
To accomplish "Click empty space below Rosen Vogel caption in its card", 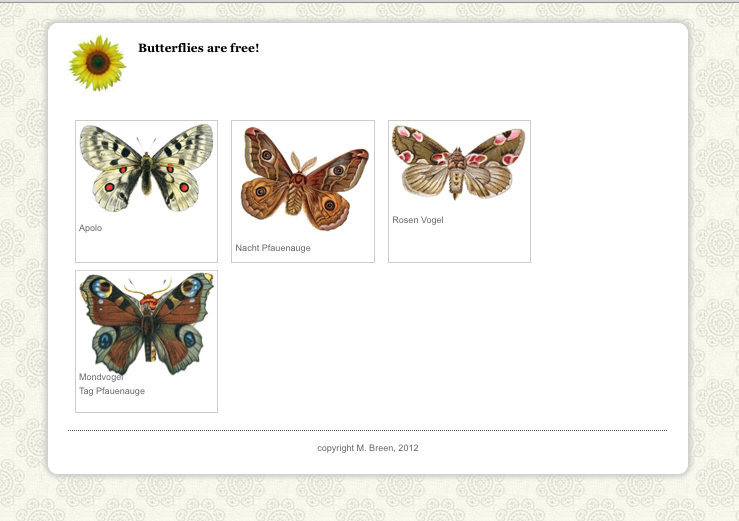I will click(458, 243).
